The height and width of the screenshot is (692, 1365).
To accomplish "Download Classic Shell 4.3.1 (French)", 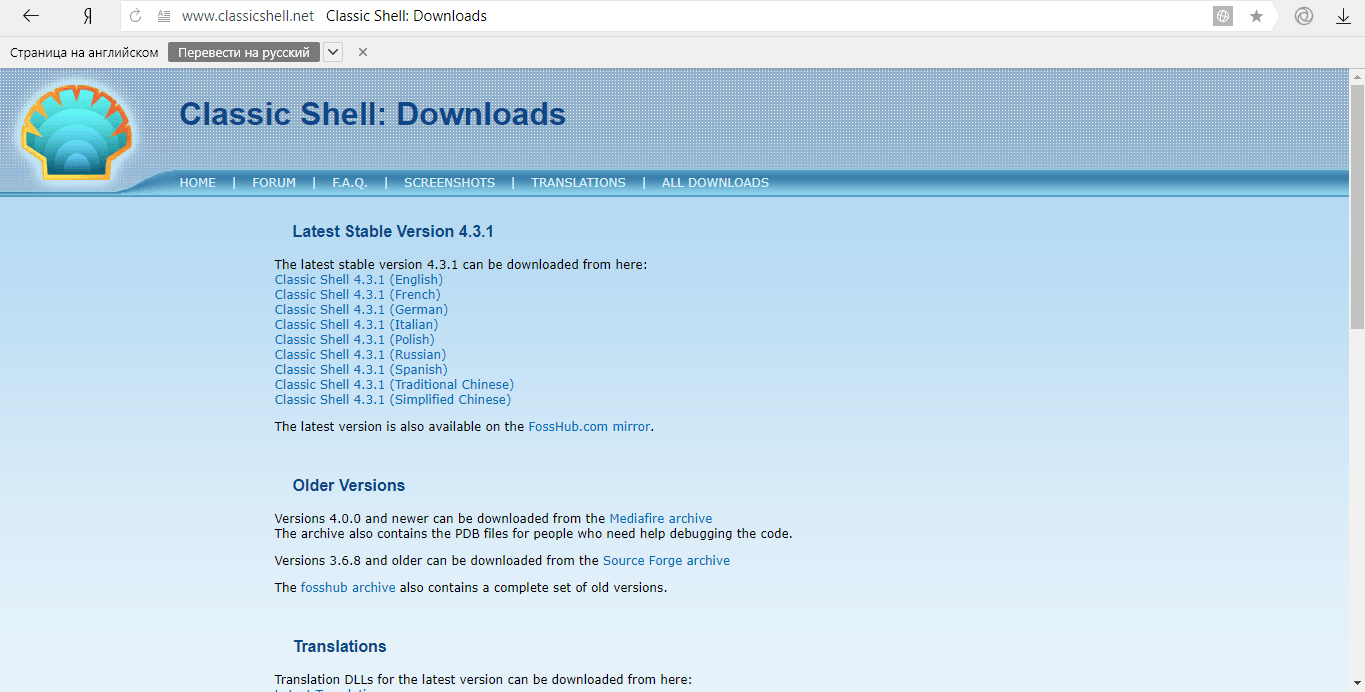I will (x=357, y=295).
